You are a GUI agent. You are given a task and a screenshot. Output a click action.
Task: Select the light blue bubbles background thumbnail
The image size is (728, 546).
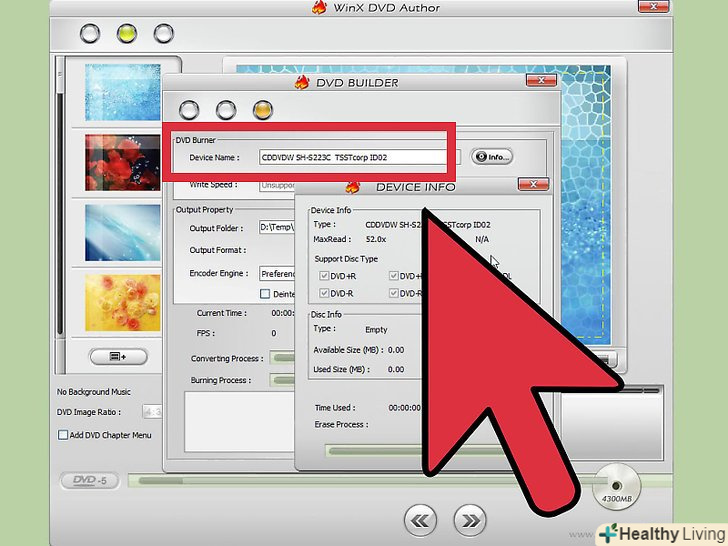tap(123, 92)
